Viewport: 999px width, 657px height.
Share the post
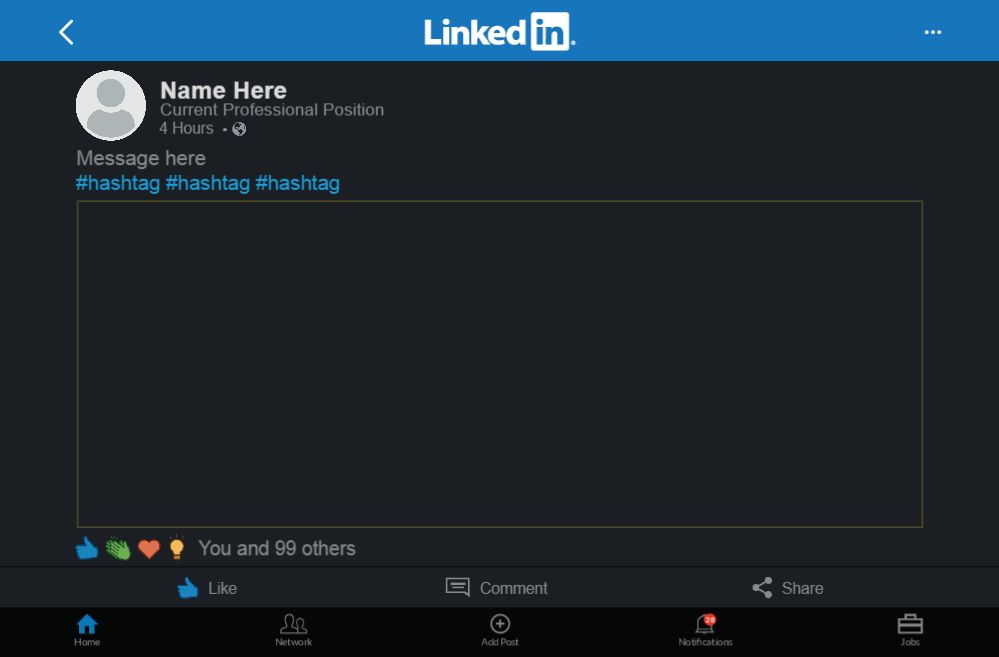788,588
